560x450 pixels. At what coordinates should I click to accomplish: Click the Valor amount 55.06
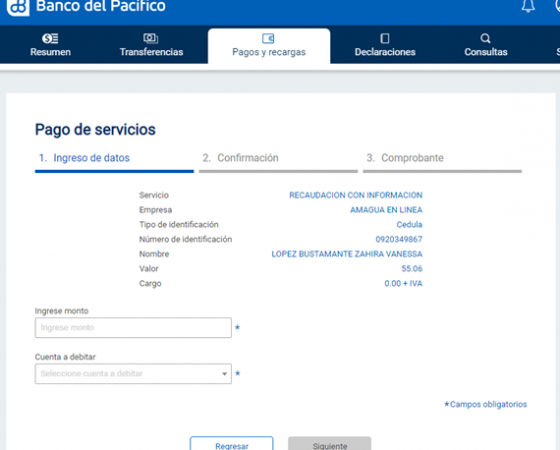(x=412, y=269)
